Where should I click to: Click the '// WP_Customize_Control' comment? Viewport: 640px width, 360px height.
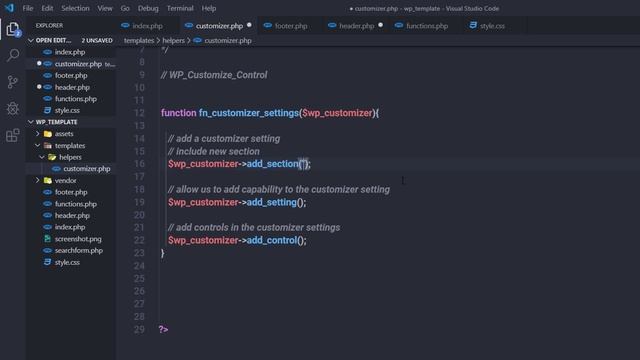pyautogui.click(x=214, y=75)
